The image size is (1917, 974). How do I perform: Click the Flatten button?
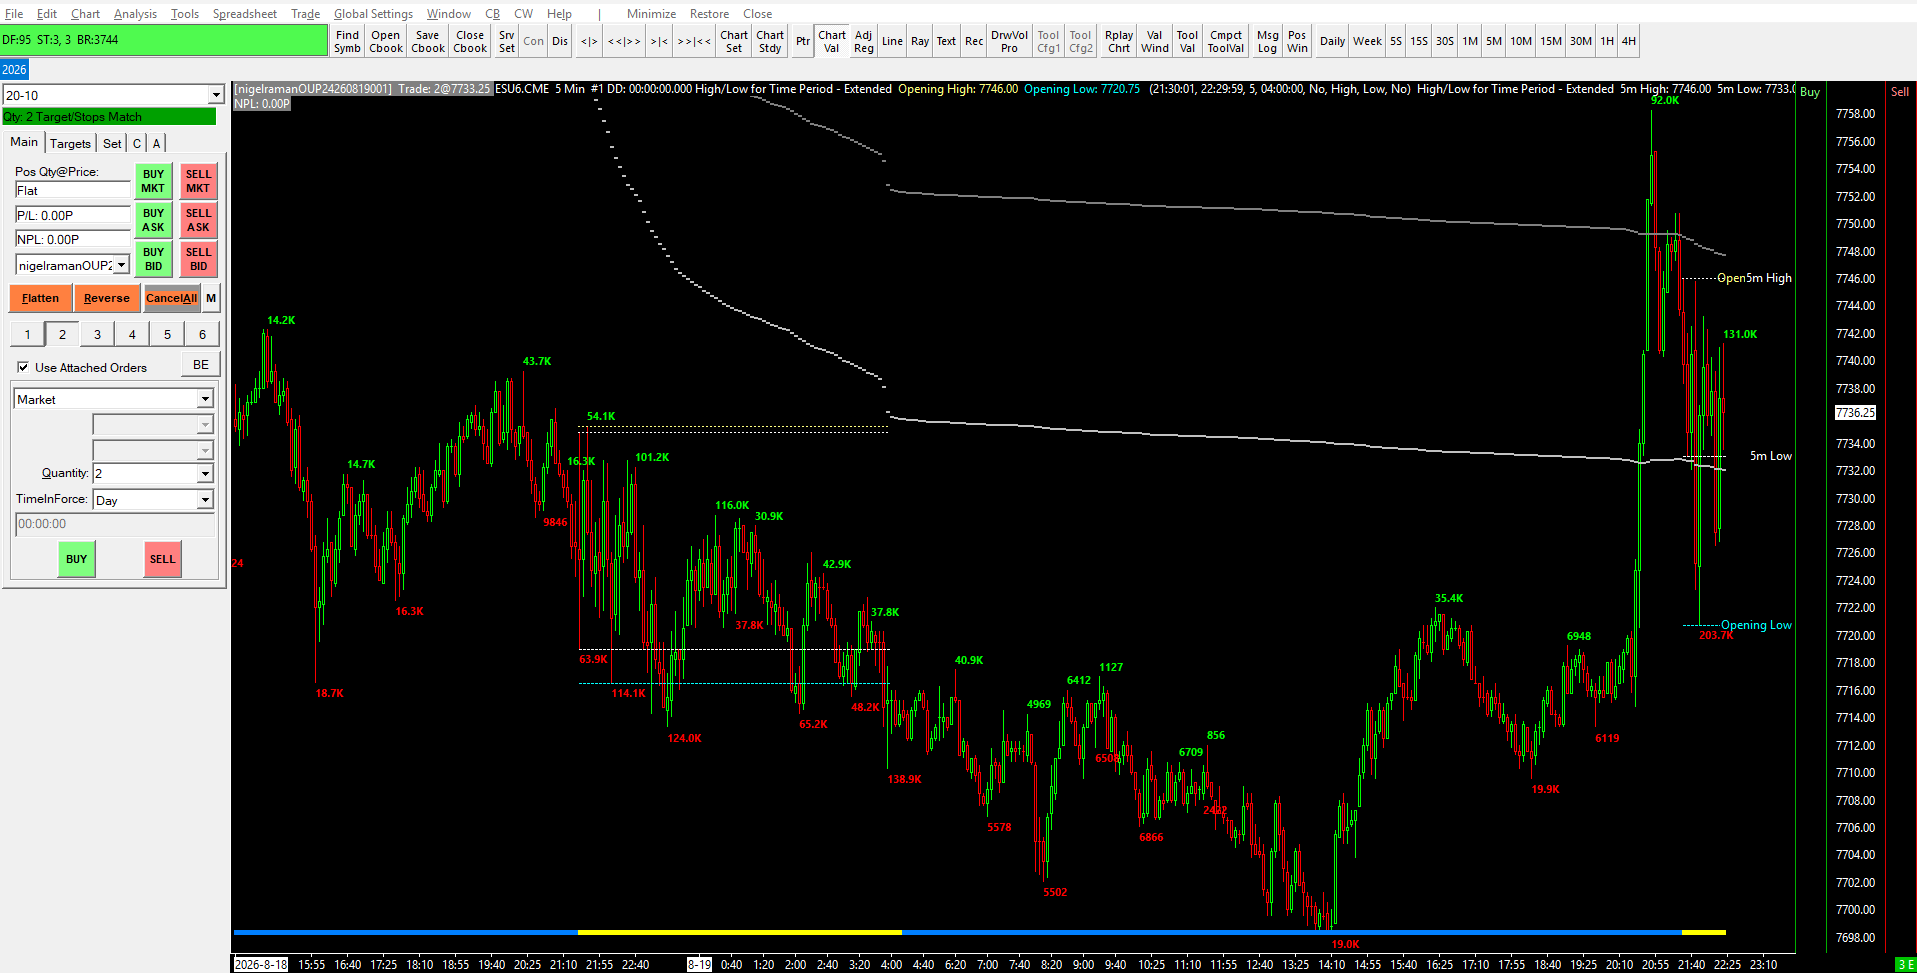pyautogui.click(x=40, y=298)
